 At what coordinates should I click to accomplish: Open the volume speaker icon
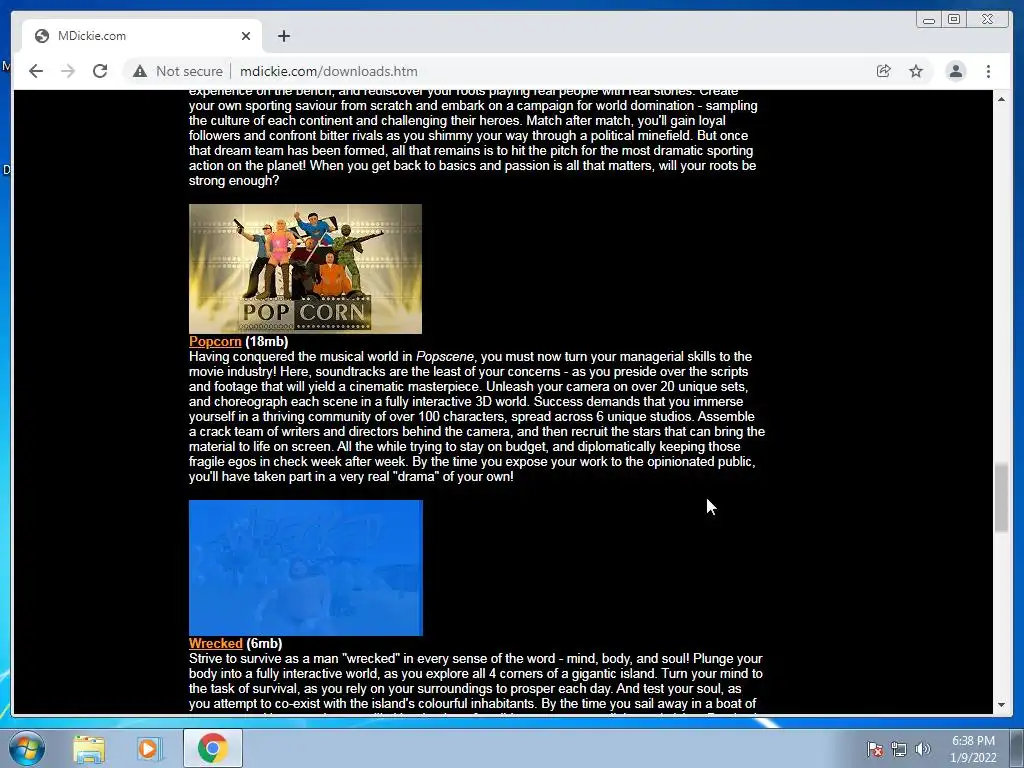(922, 749)
